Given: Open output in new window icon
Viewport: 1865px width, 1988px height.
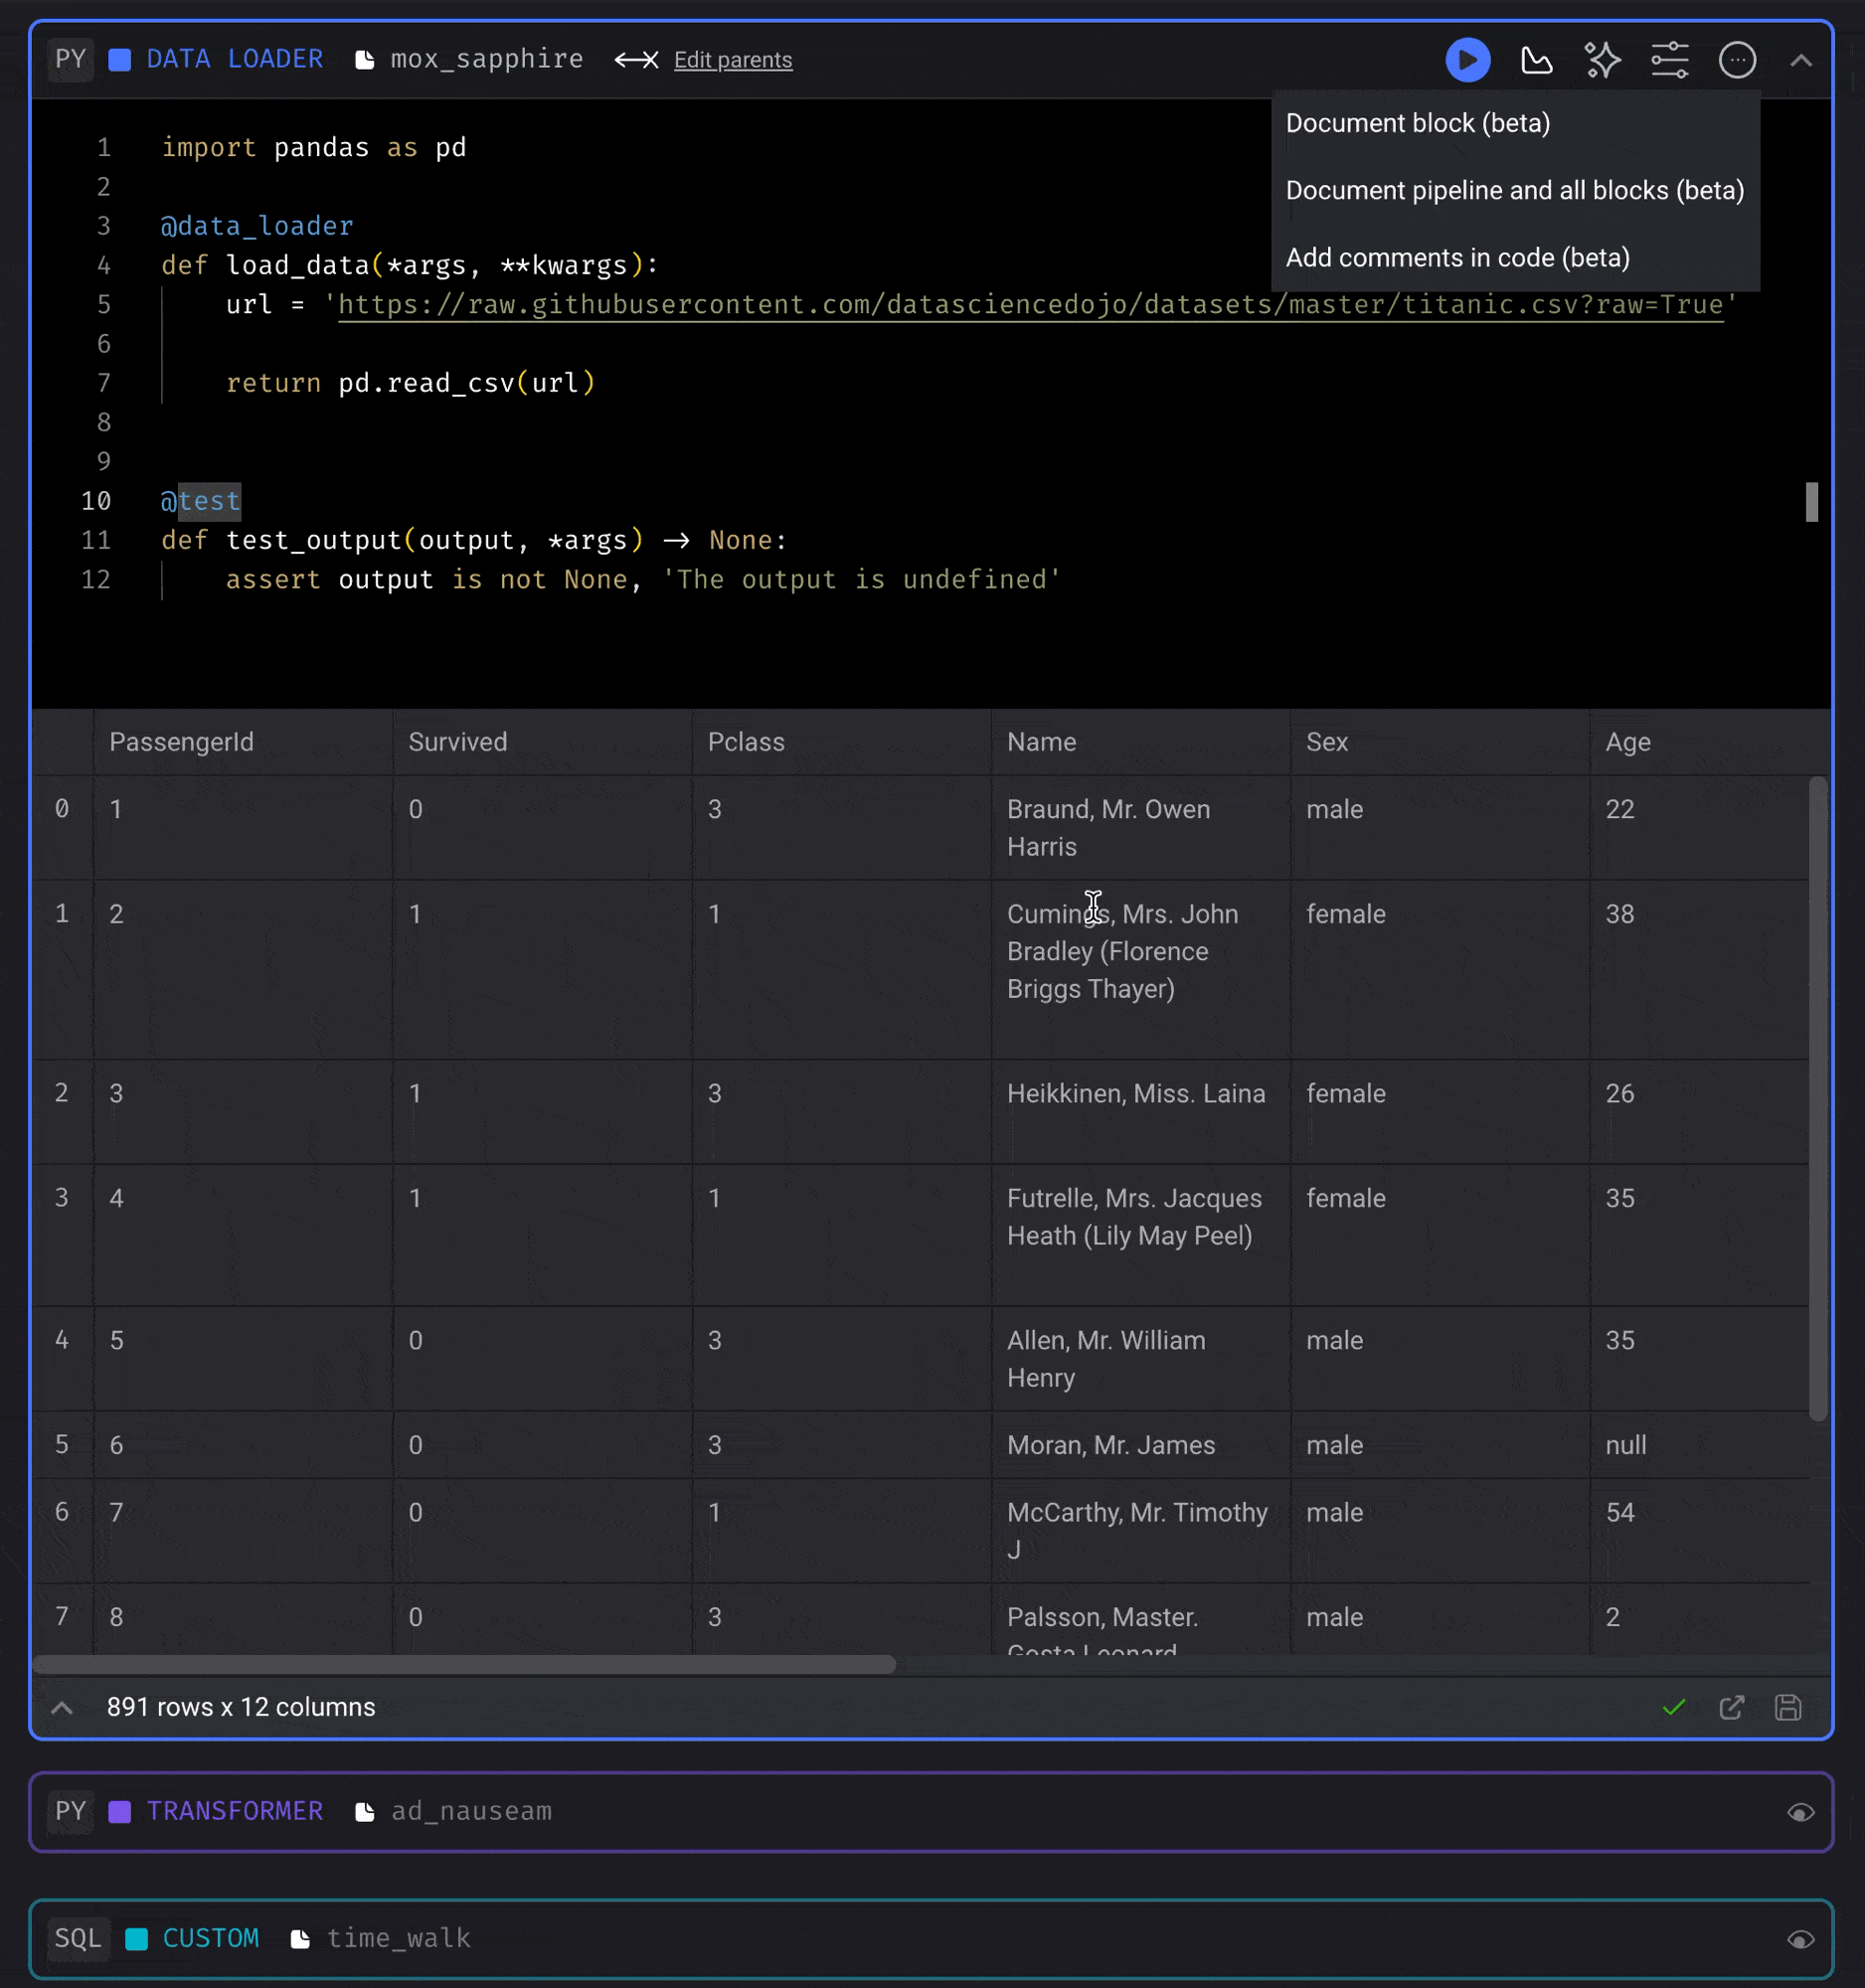Looking at the screenshot, I should [1731, 1707].
